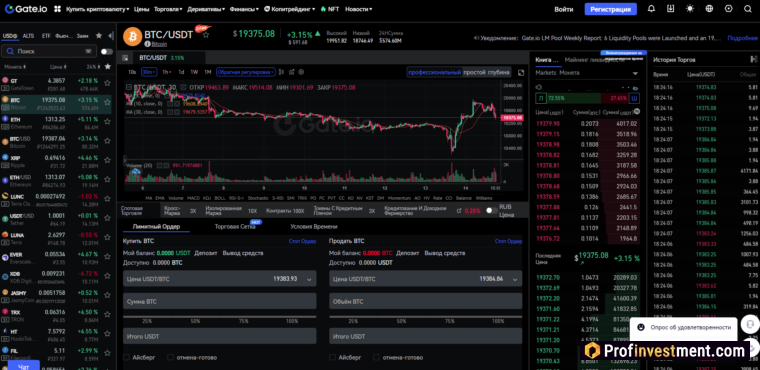Set buy amount slider to 100%

coord(292,321)
